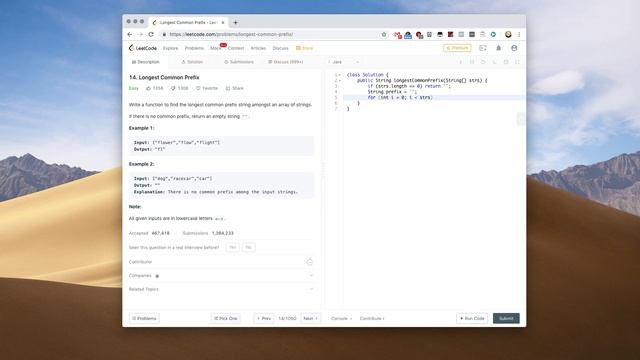Open Discuss in top navigation

(280, 48)
